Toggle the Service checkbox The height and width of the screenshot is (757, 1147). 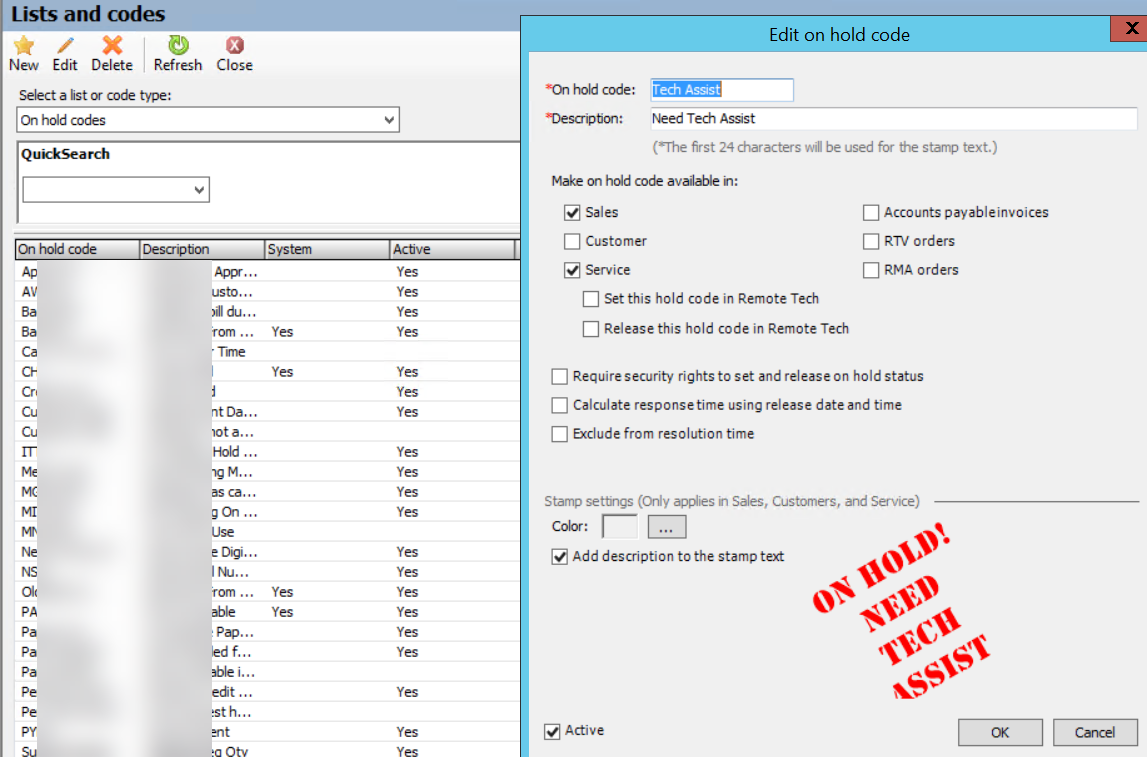pyautogui.click(x=572, y=270)
